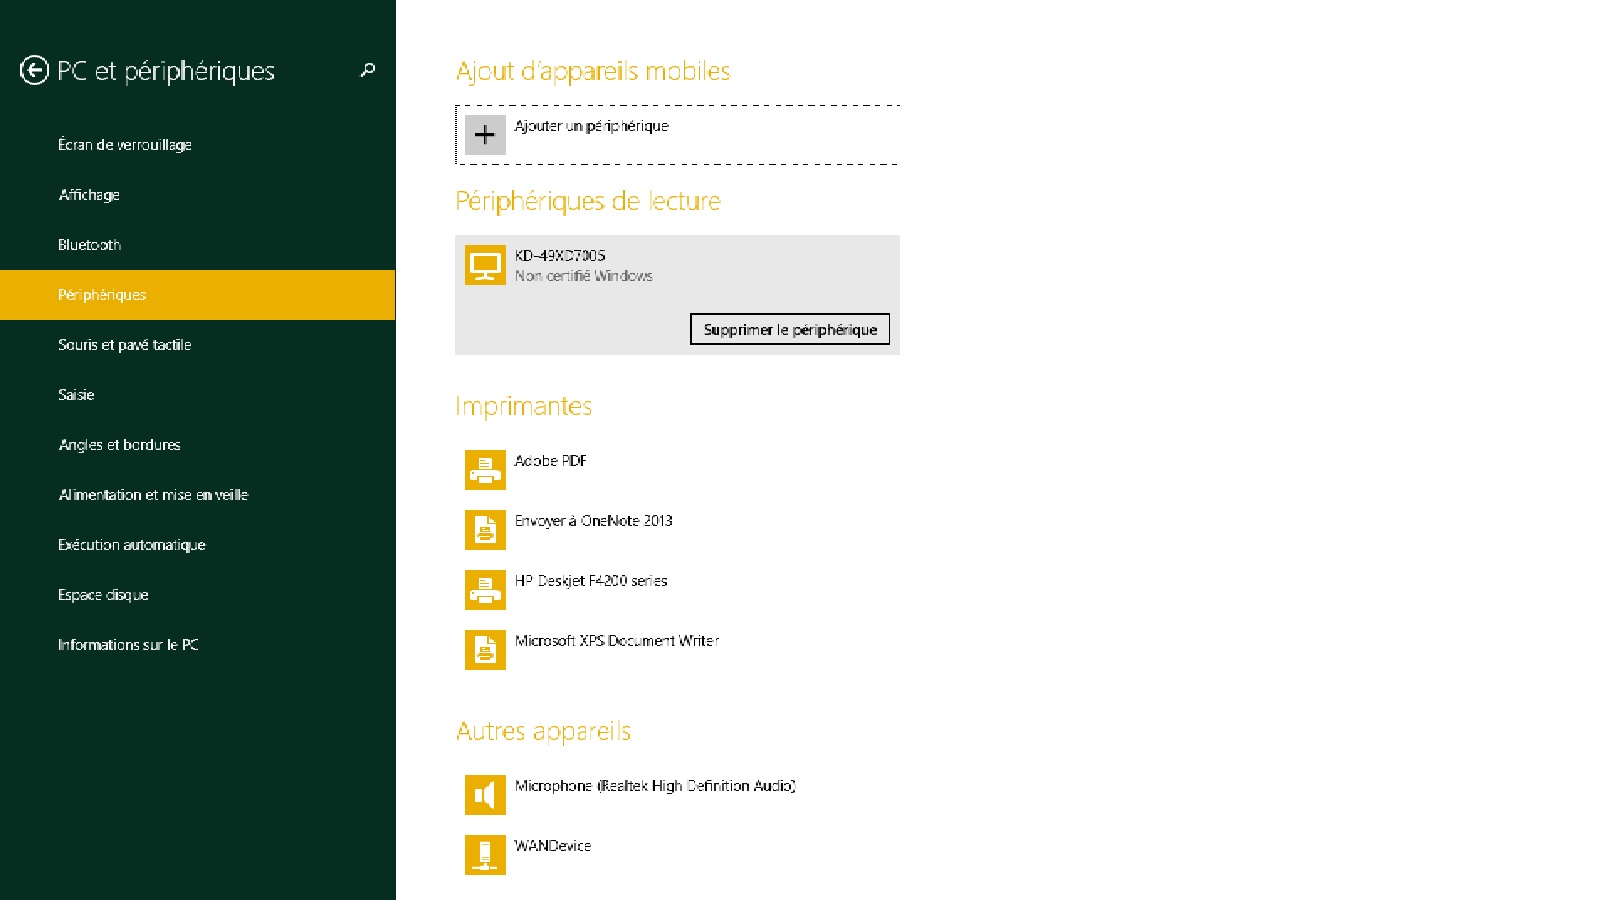1600x900 pixels.
Task: Select the KD-49XD7005 monitor icon
Action: (x=485, y=265)
